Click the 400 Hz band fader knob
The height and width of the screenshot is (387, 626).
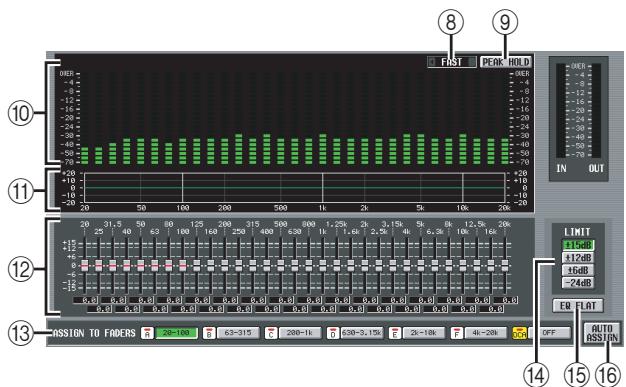267,266
